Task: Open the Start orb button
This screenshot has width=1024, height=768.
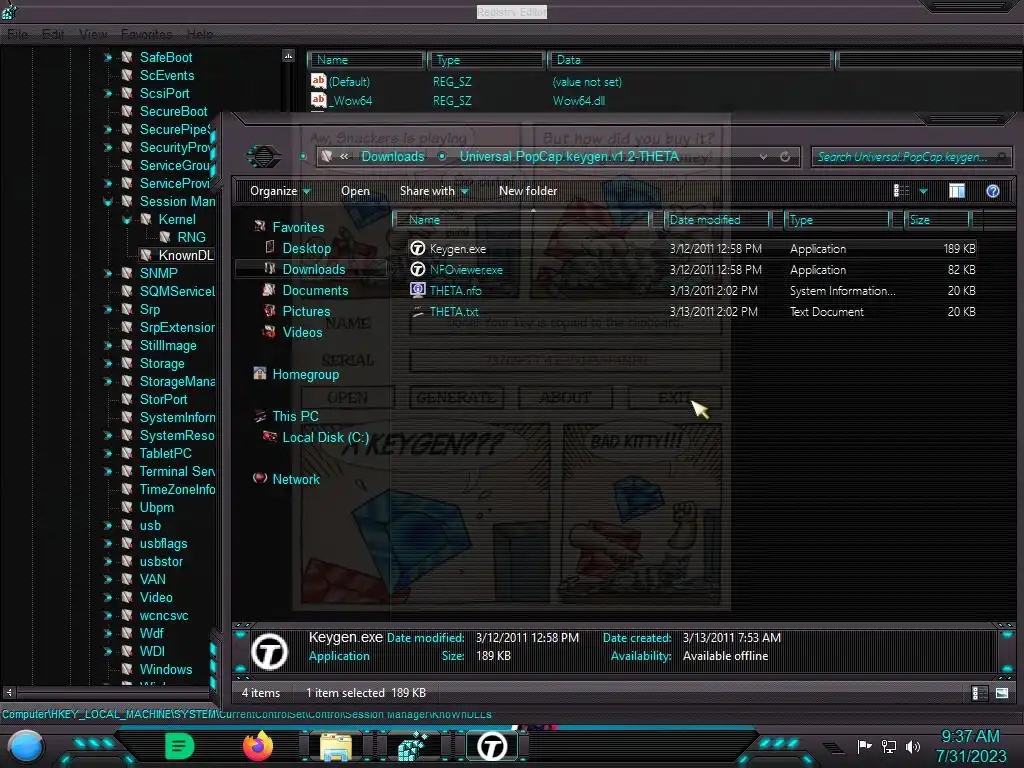Action: pyautogui.click(x=25, y=746)
